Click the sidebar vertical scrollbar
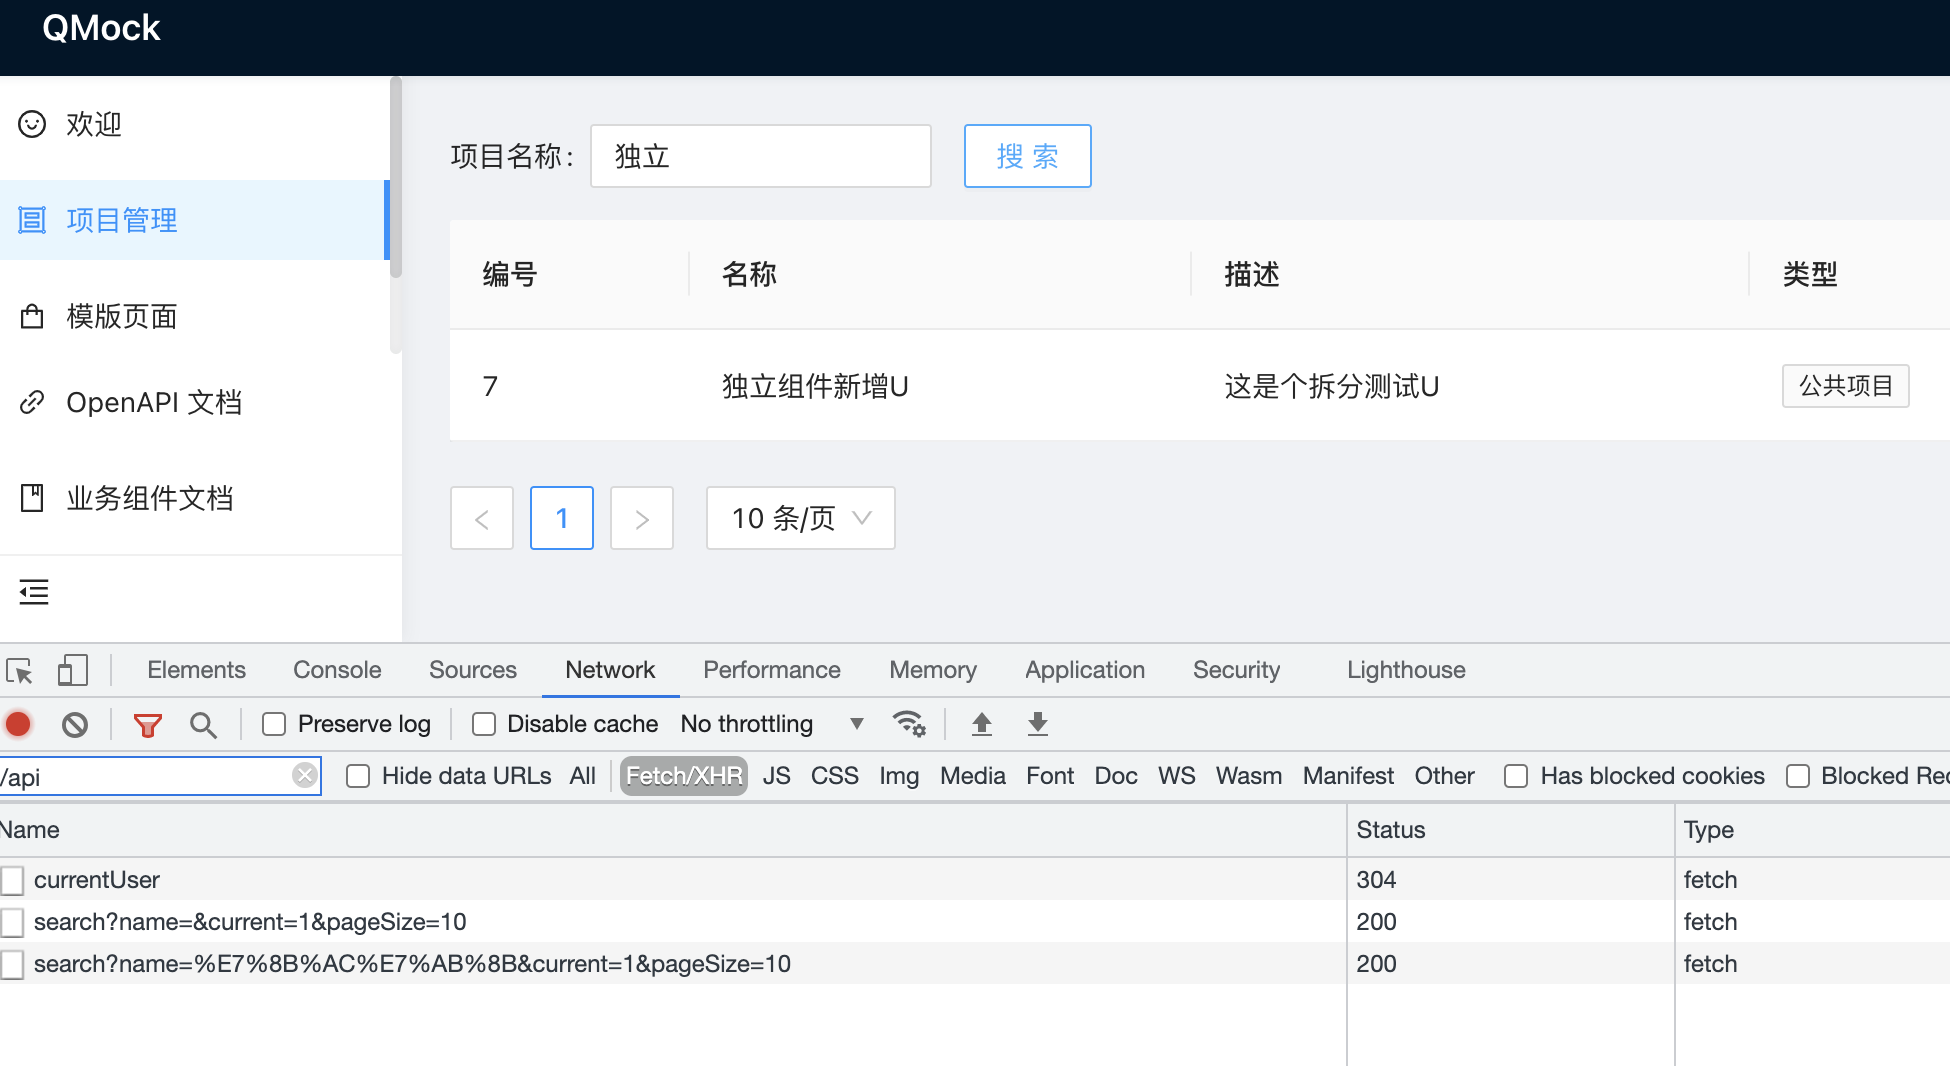 coord(396,178)
